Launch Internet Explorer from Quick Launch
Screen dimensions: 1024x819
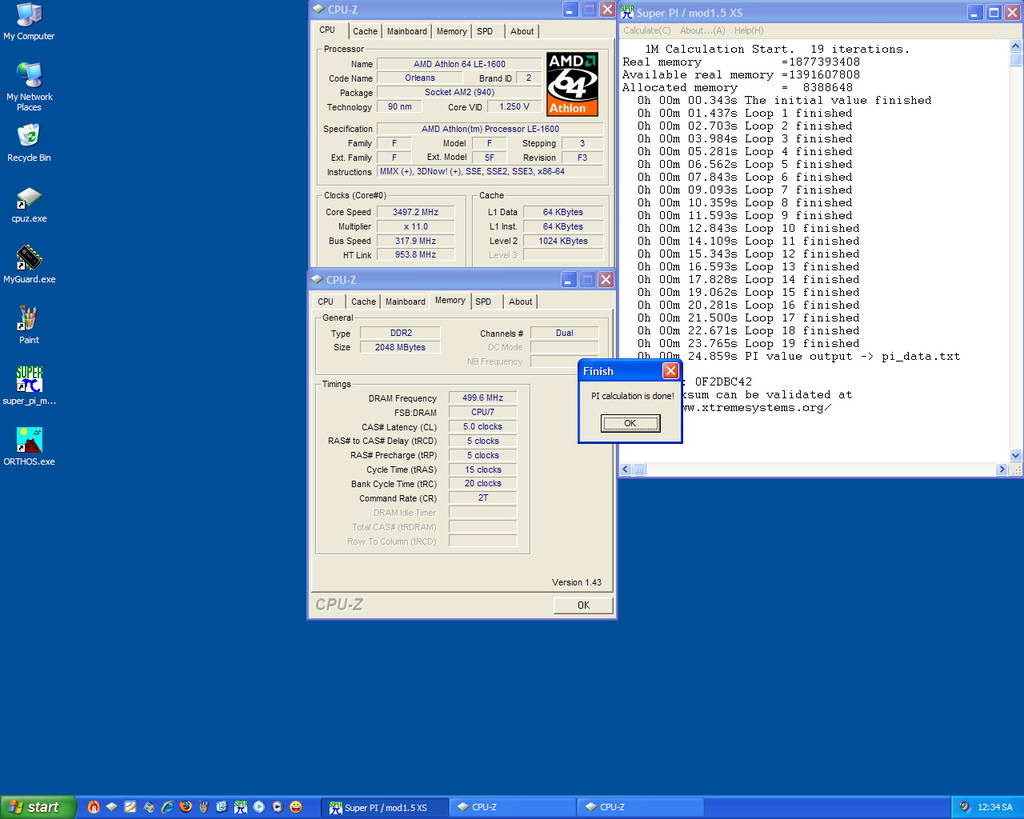[x=167, y=807]
